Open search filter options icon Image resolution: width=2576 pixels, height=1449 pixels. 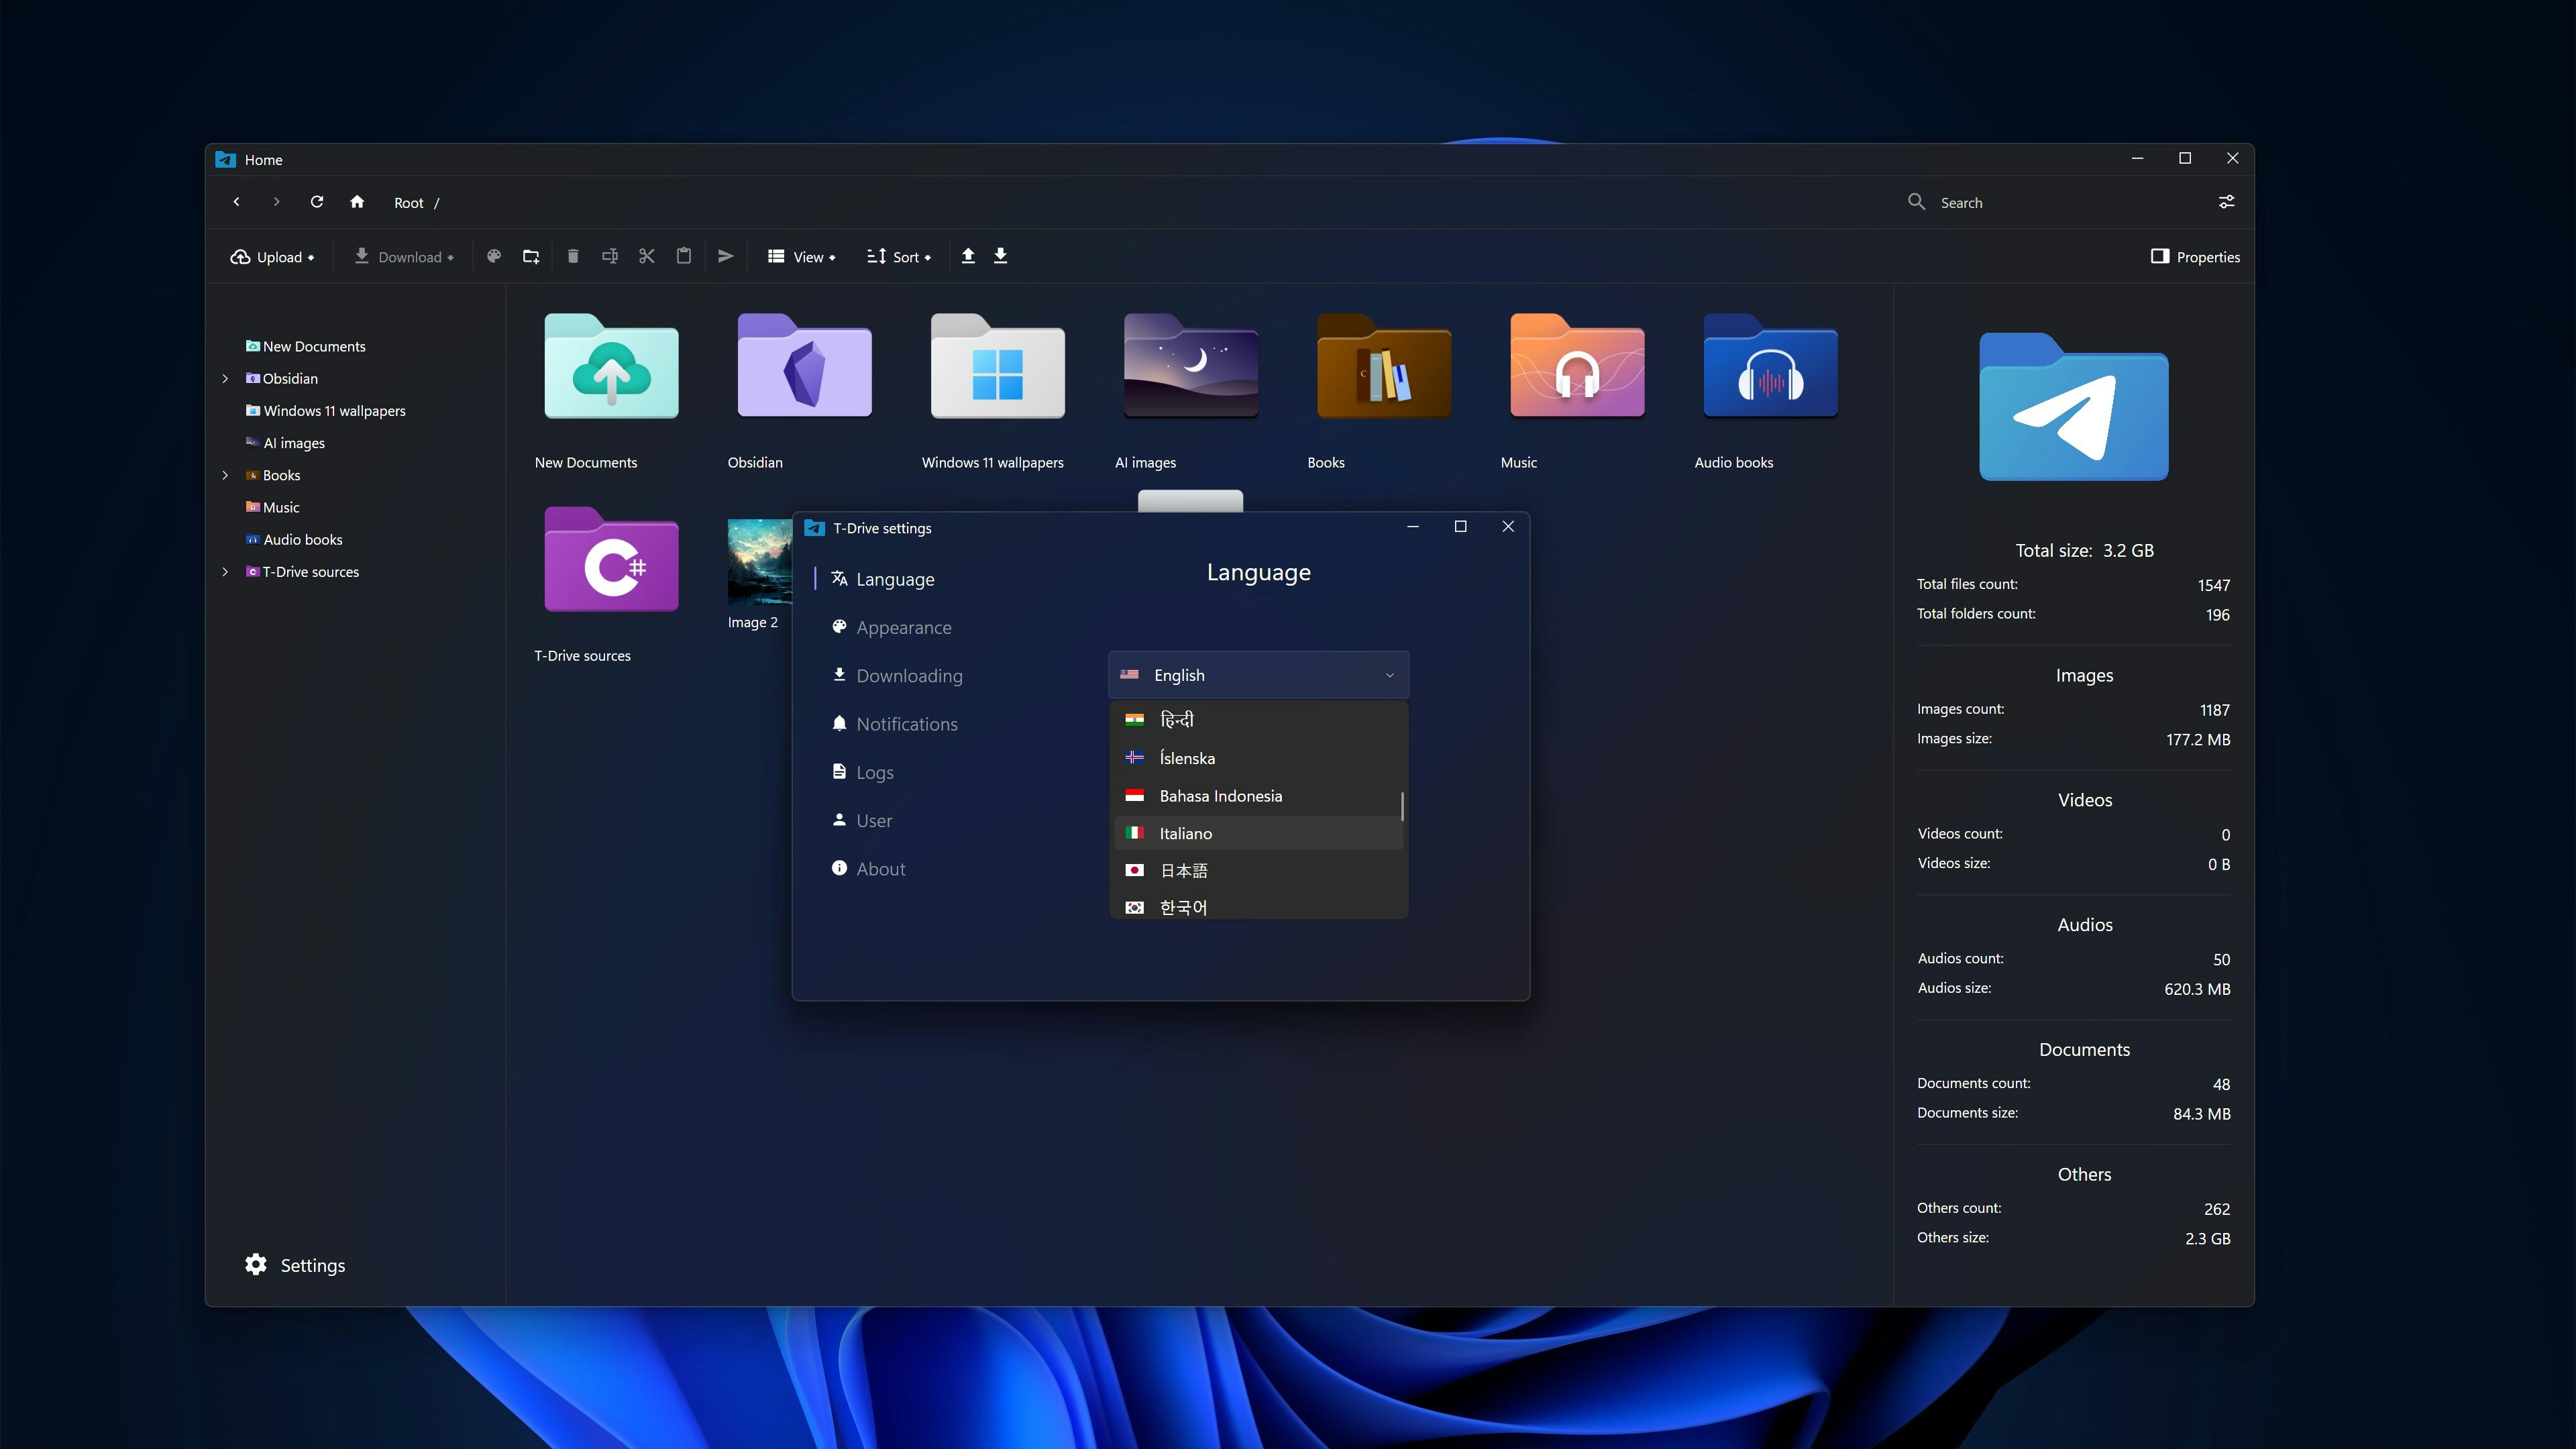[2226, 202]
